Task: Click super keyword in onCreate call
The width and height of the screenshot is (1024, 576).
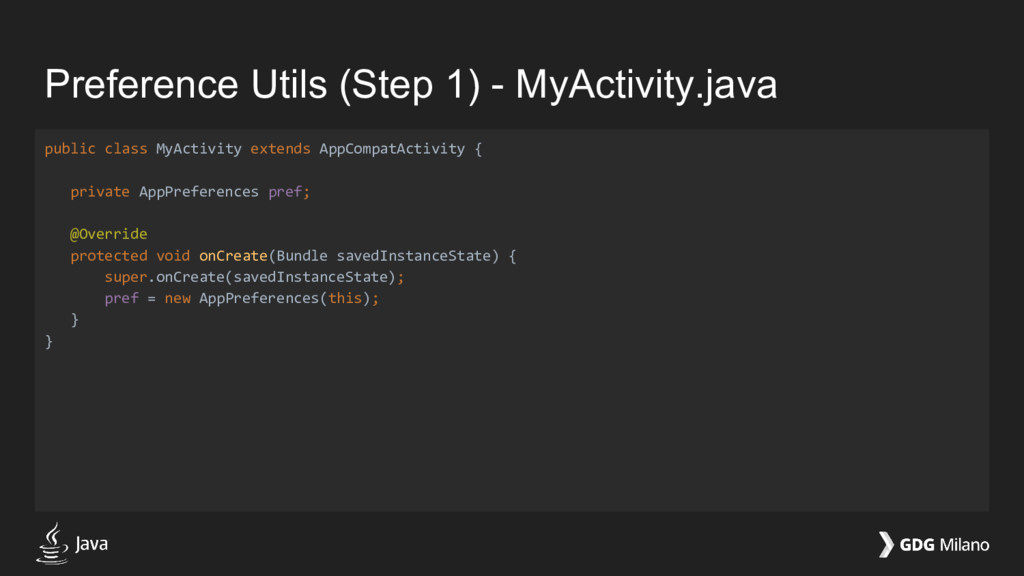Action: (x=125, y=278)
